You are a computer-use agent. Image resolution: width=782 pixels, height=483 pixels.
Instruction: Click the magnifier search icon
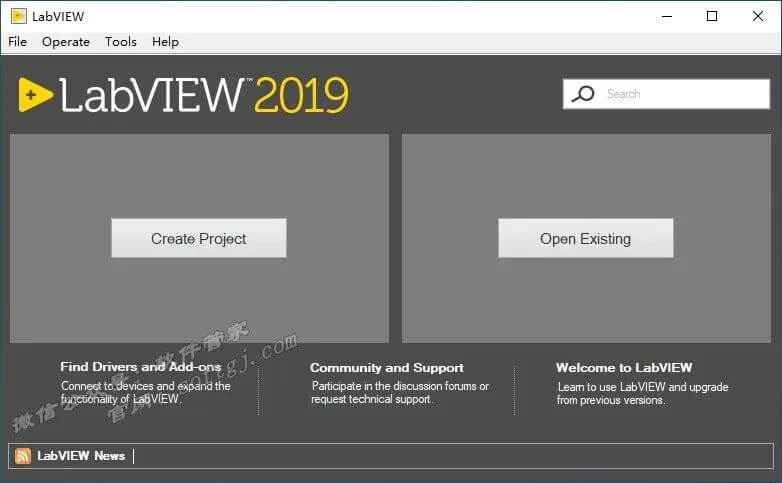pos(583,94)
